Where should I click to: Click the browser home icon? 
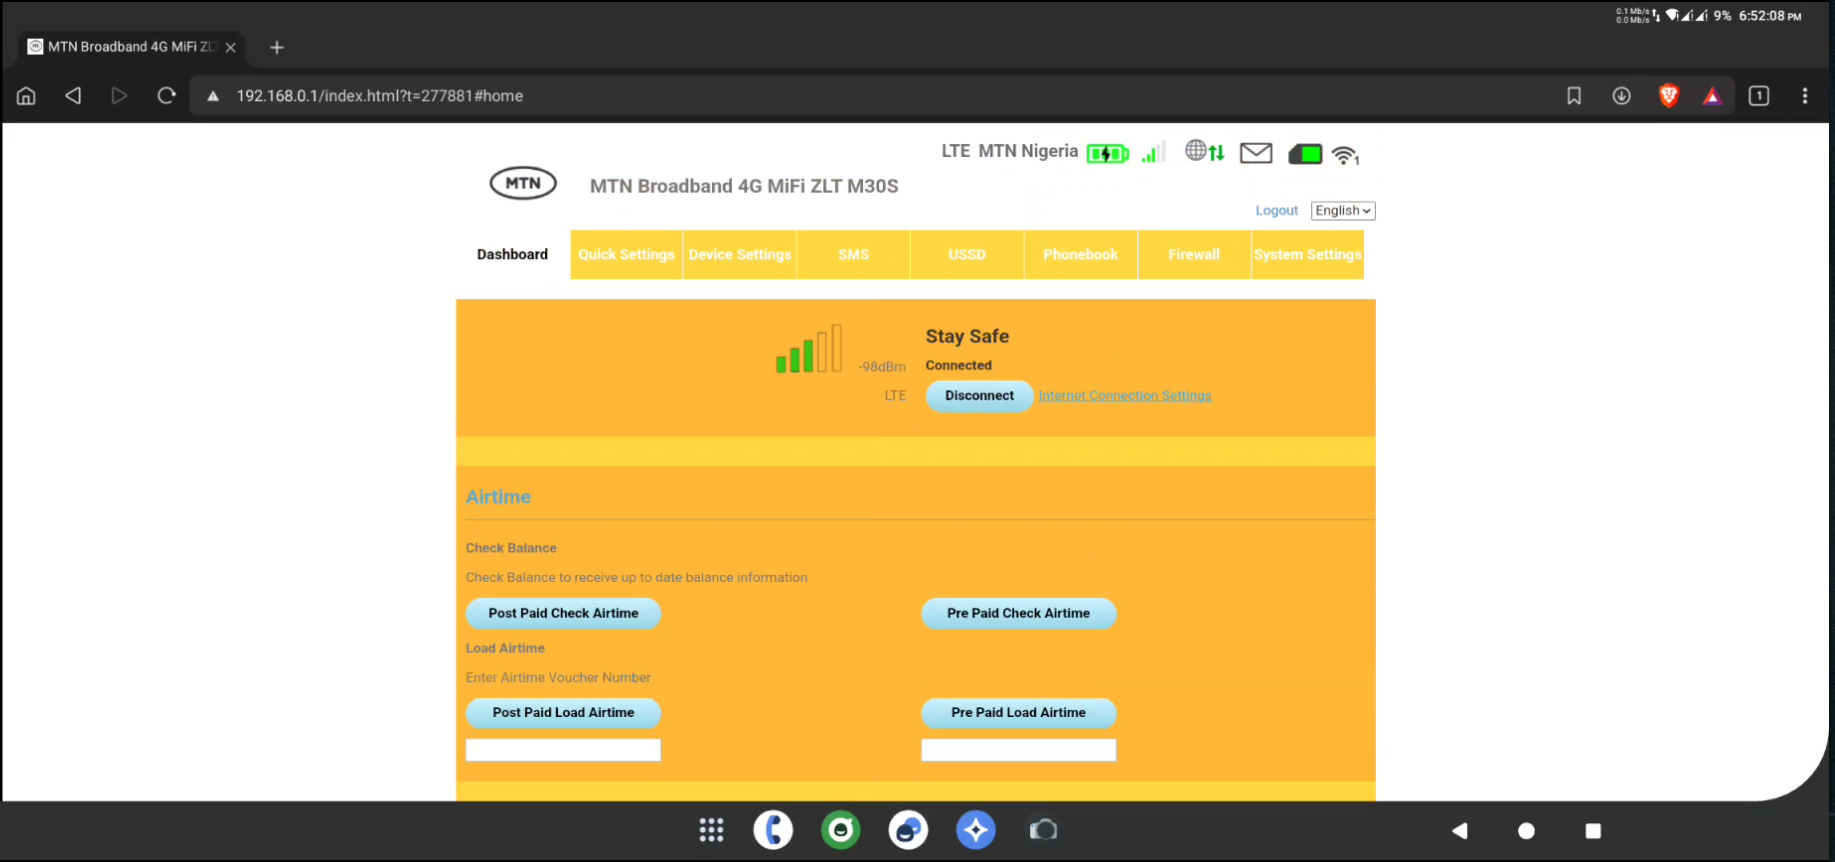[x=26, y=96]
